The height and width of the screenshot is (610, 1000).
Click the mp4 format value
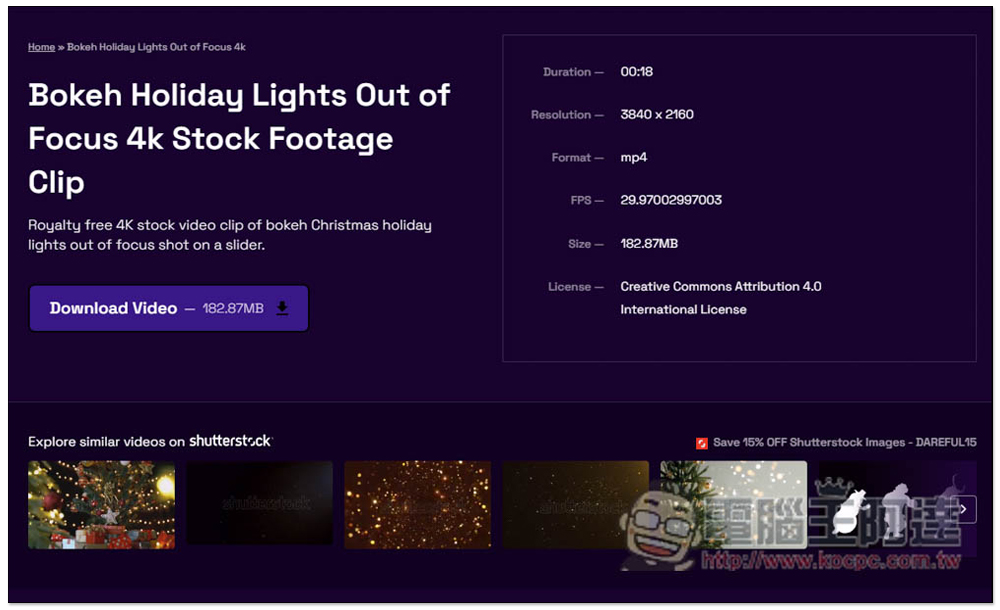coord(634,158)
